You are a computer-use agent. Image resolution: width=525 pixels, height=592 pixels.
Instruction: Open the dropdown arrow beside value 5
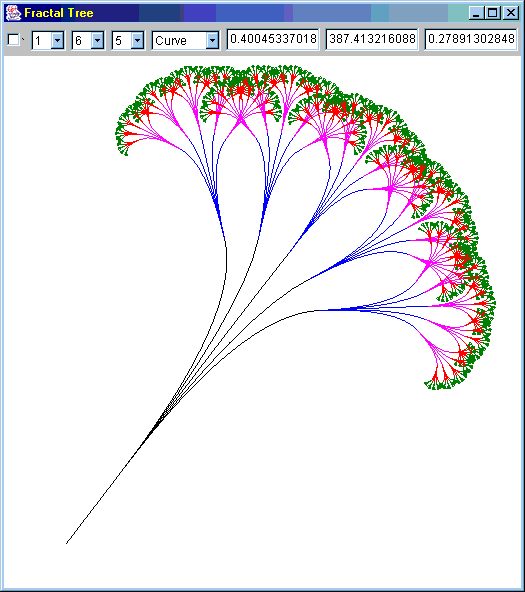tap(137, 40)
